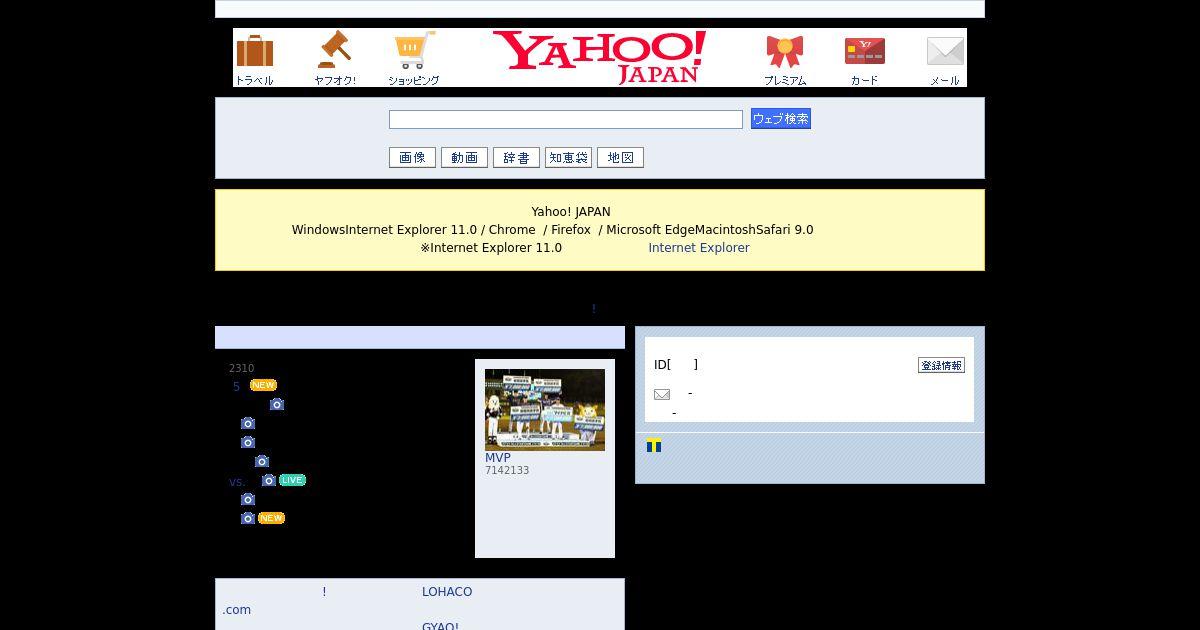Image resolution: width=1200 pixels, height=630 pixels.
Task: Click the NEW badge next to headline 5
Action: tap(263, 385)
